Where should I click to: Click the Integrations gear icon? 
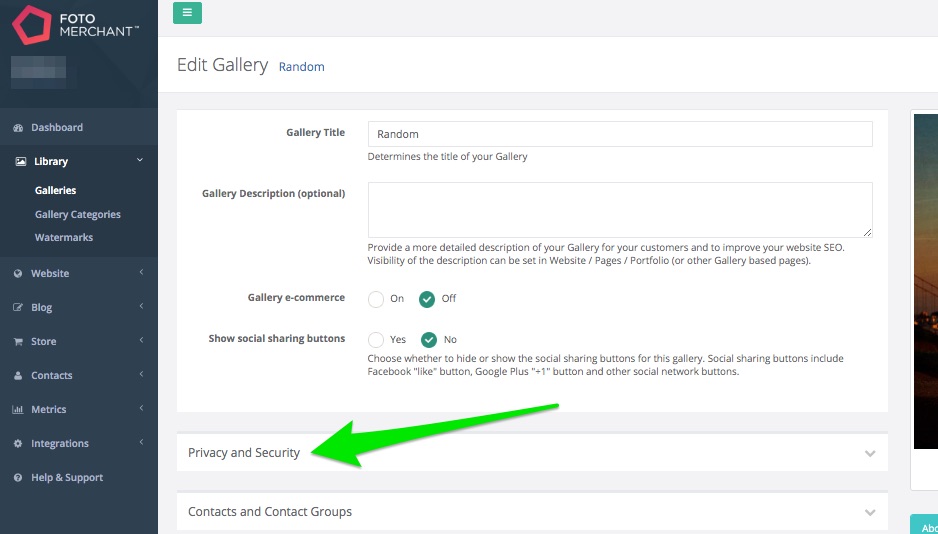click(18, 444)
